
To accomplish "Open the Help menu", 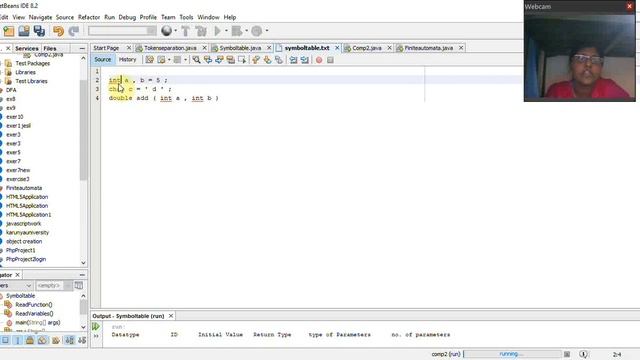I will point(230,17).
